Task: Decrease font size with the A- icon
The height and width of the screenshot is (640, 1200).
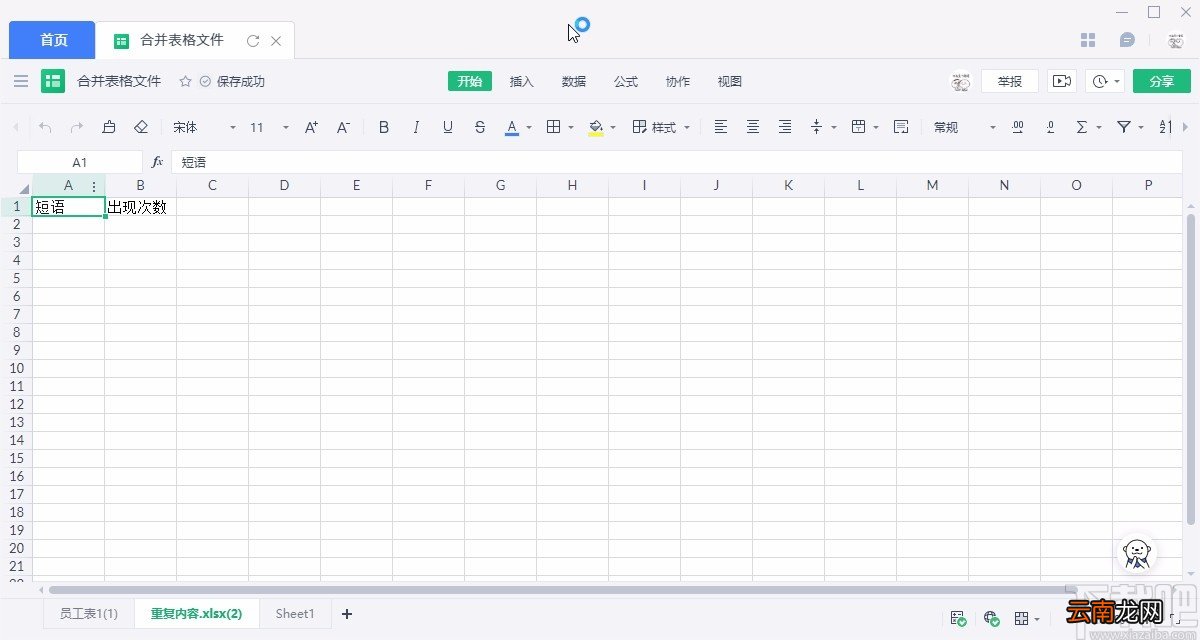Action: point(343,127)
